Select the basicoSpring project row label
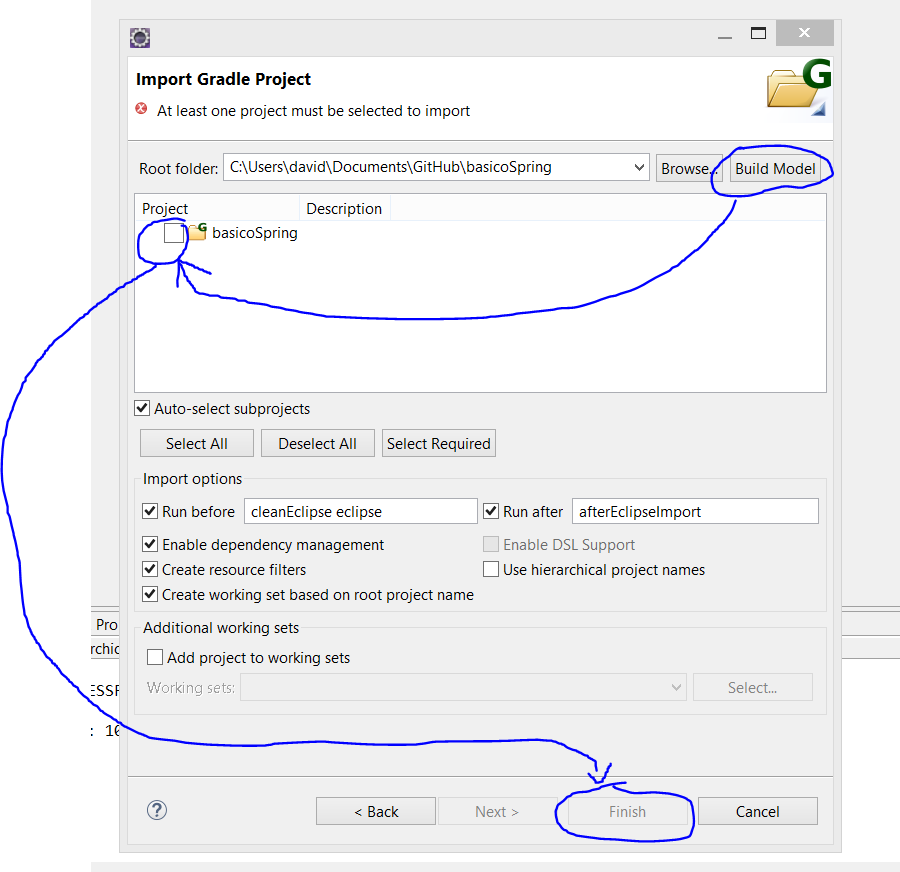Image resolution: width=900 pixels, height=872 pixels. tap(255, 232)
